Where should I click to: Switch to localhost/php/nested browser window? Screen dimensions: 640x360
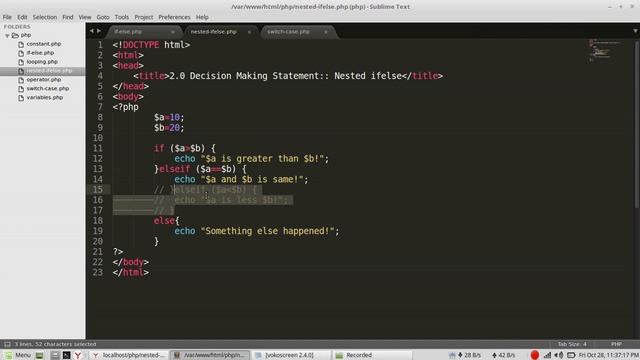[129, 355]
